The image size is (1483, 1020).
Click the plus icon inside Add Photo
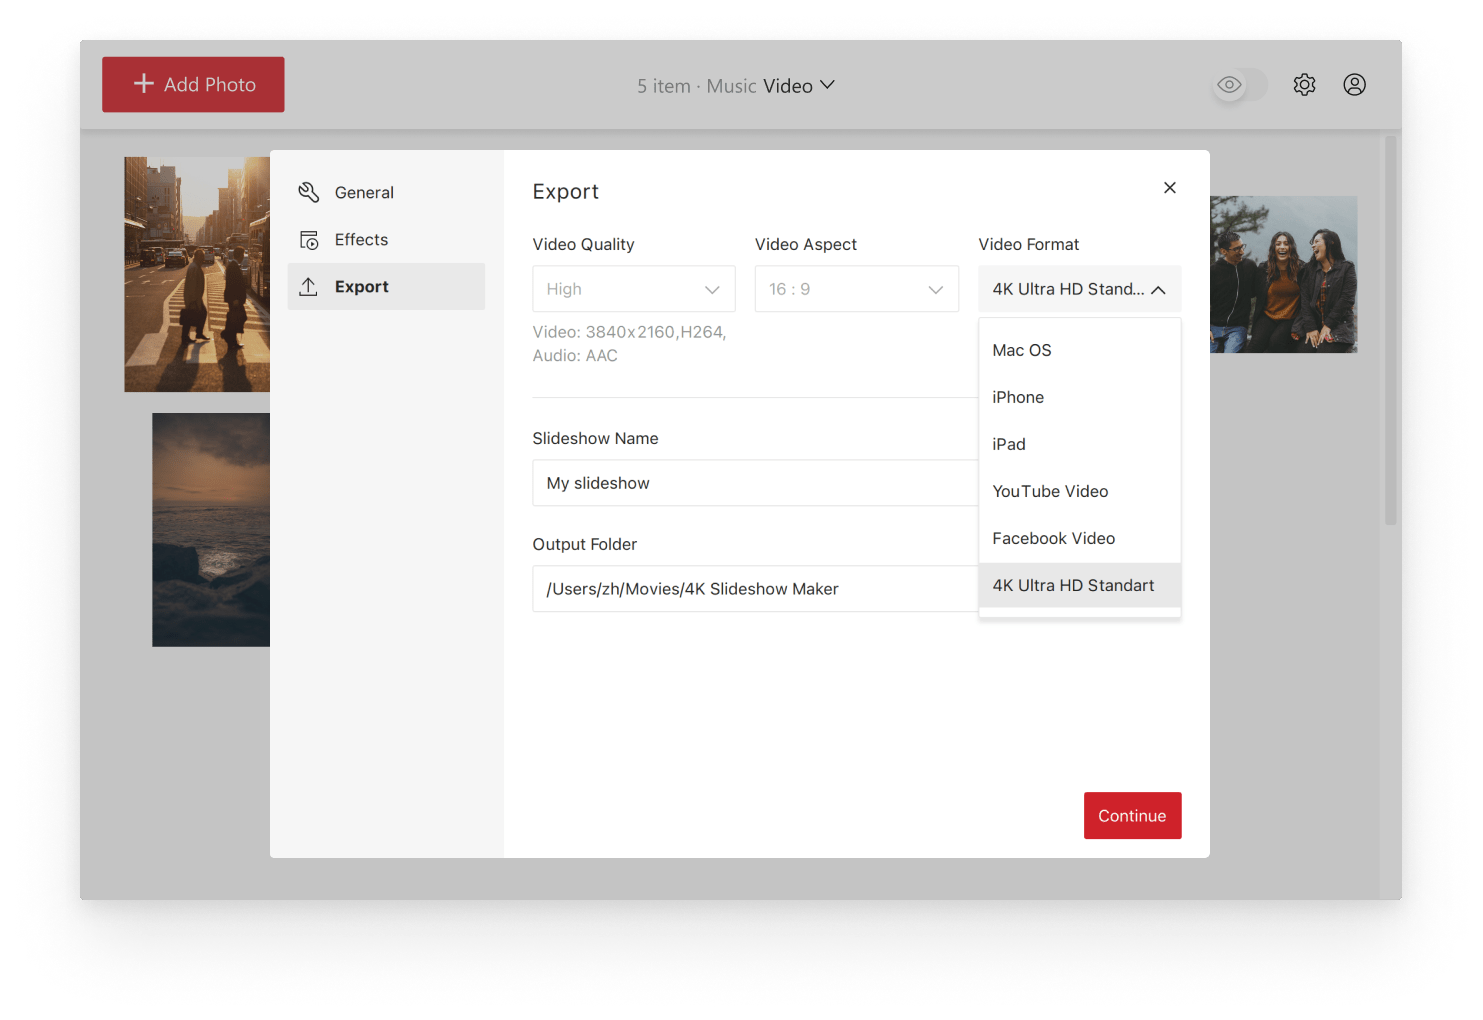tap(143, 84)
